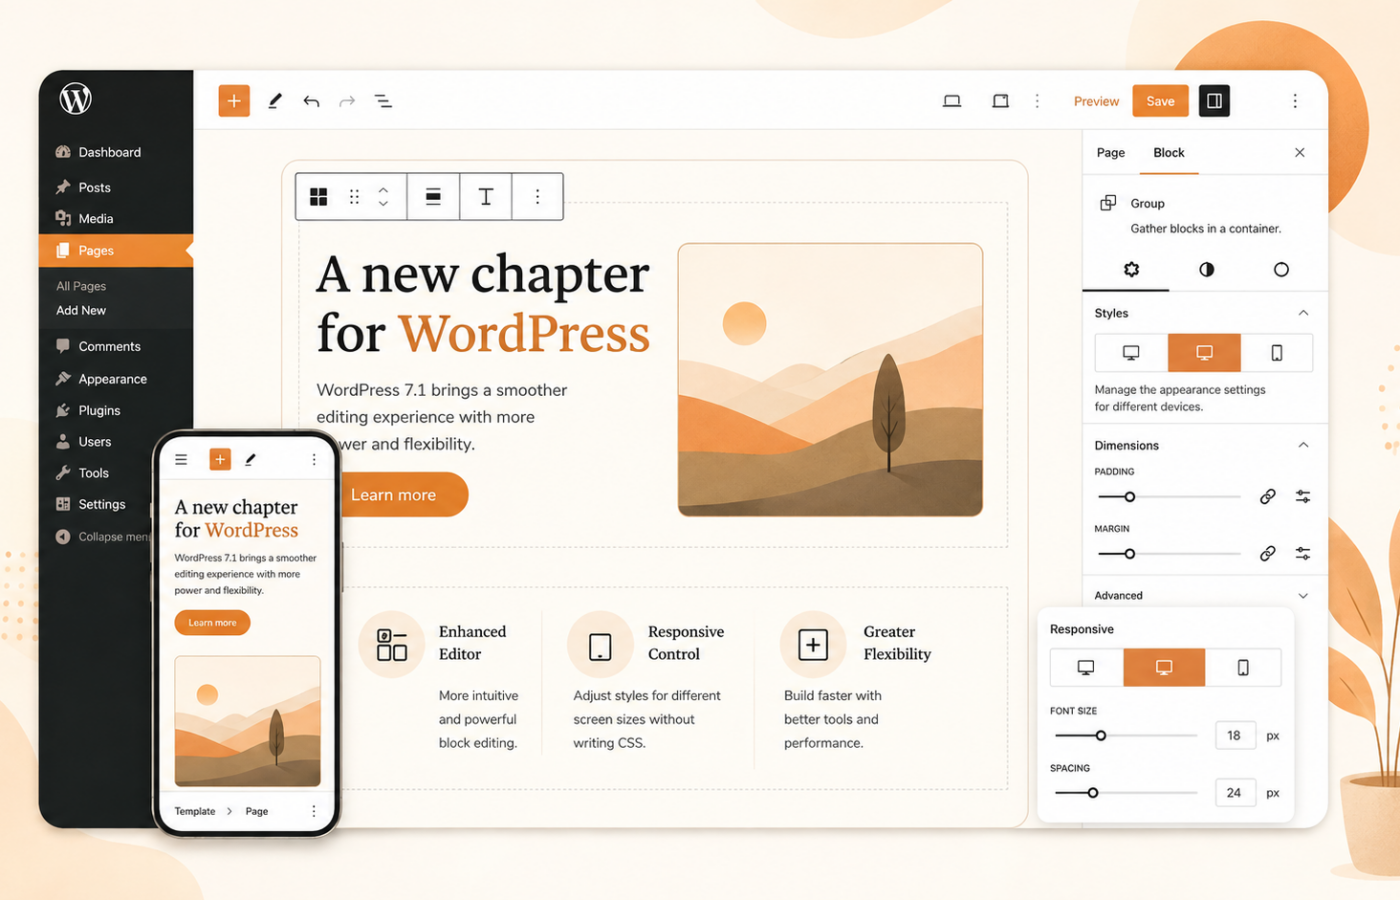Switch to the tablet preview icon in the header

1000,101
